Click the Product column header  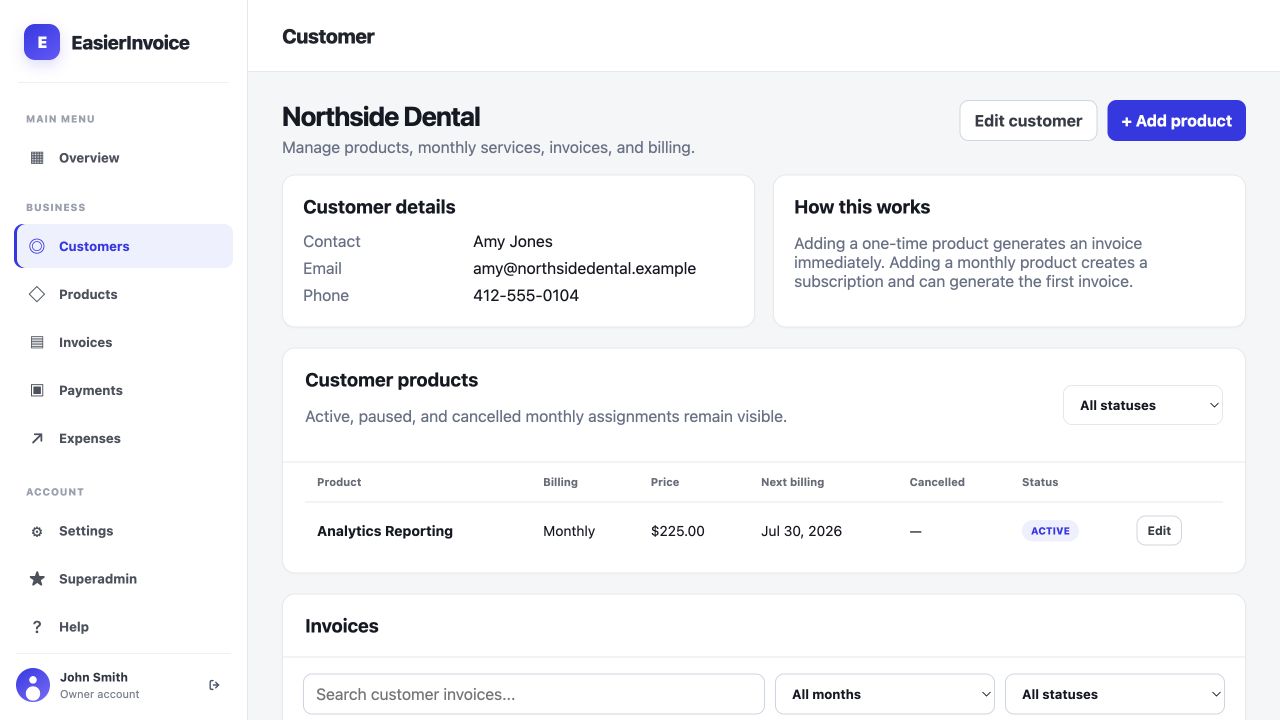339,482
